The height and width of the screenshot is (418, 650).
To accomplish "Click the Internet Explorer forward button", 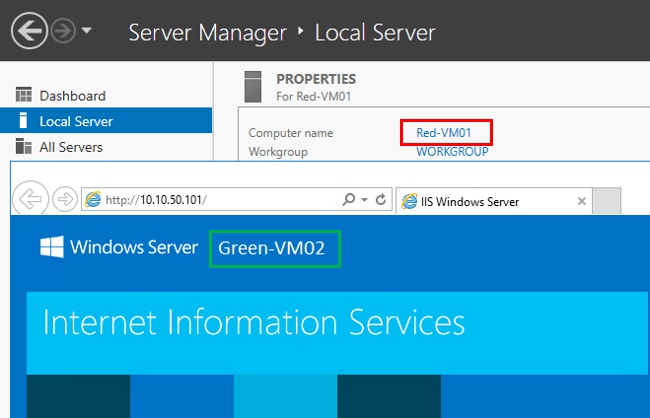I will [63, 199].
